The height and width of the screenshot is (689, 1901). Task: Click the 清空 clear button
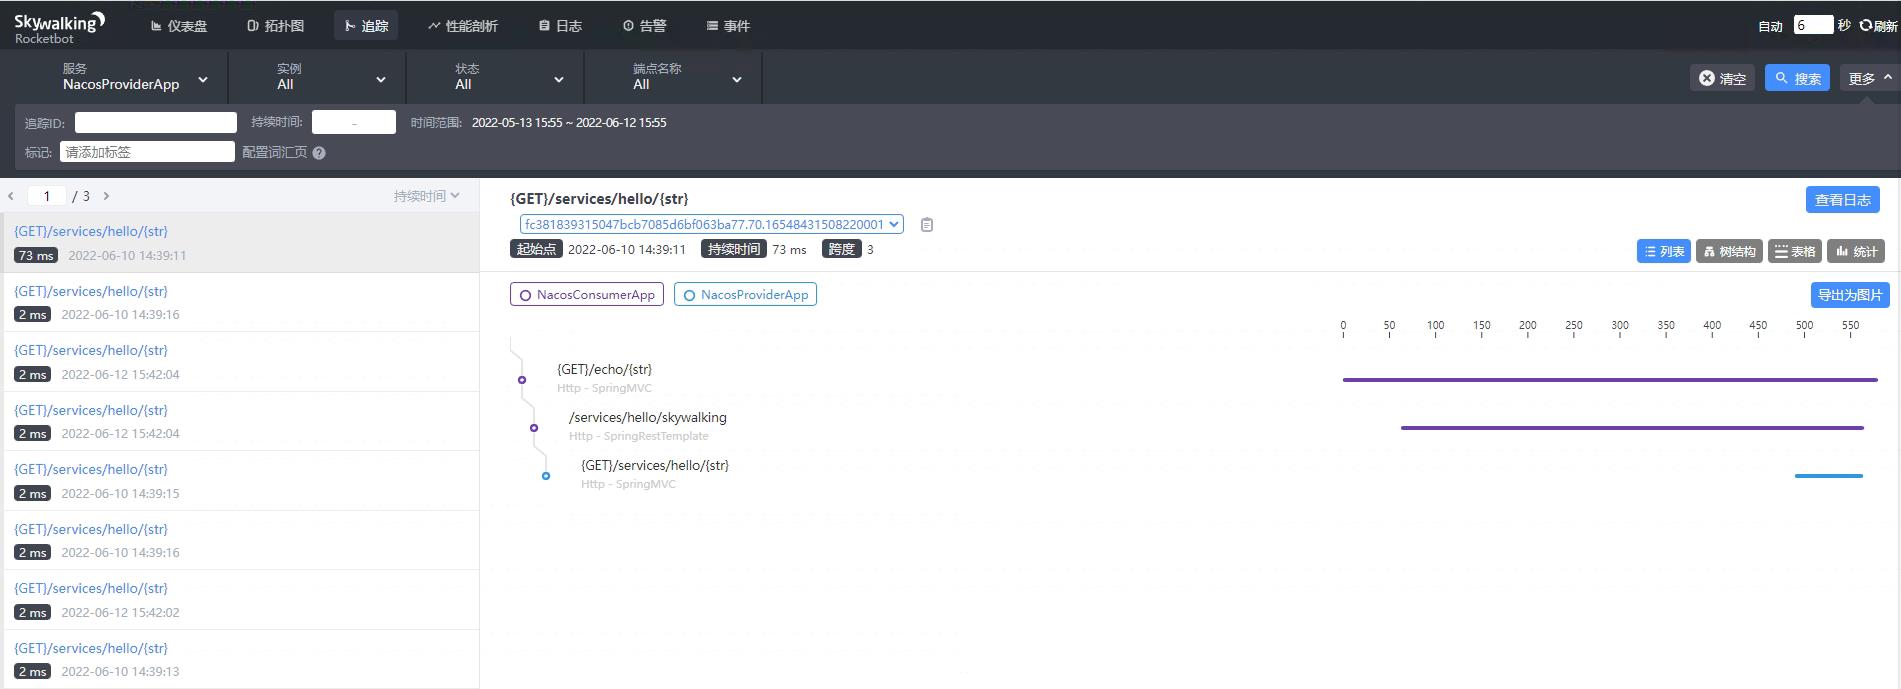click(x=1722, y=78)
